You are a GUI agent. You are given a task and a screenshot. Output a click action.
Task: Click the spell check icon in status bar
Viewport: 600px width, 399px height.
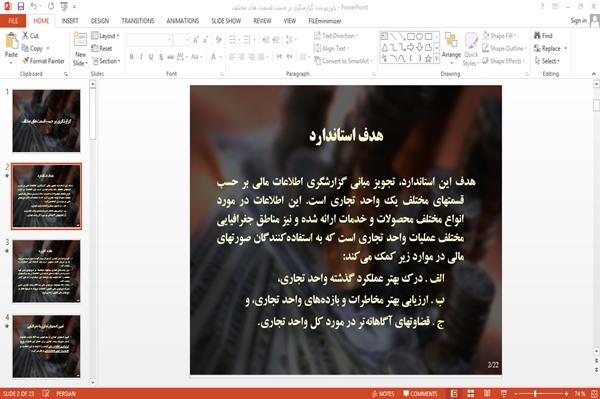(46, 393)
